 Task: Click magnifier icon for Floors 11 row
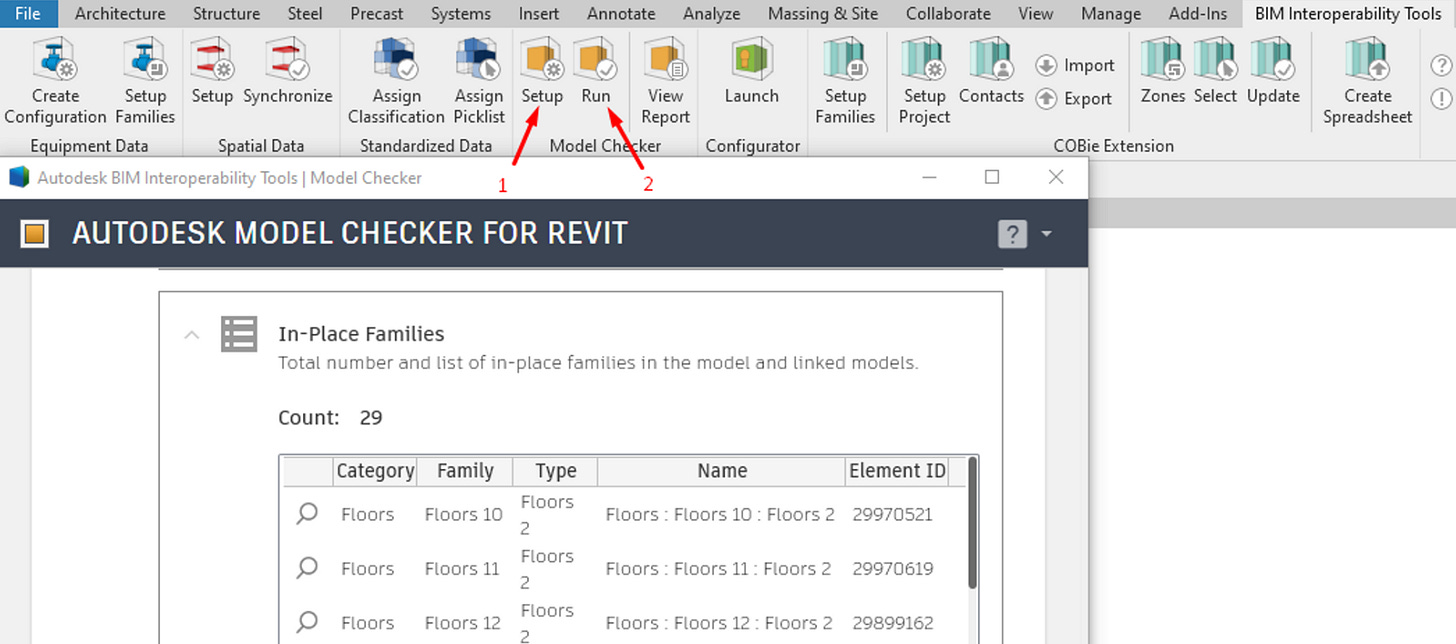pos(307,568)
